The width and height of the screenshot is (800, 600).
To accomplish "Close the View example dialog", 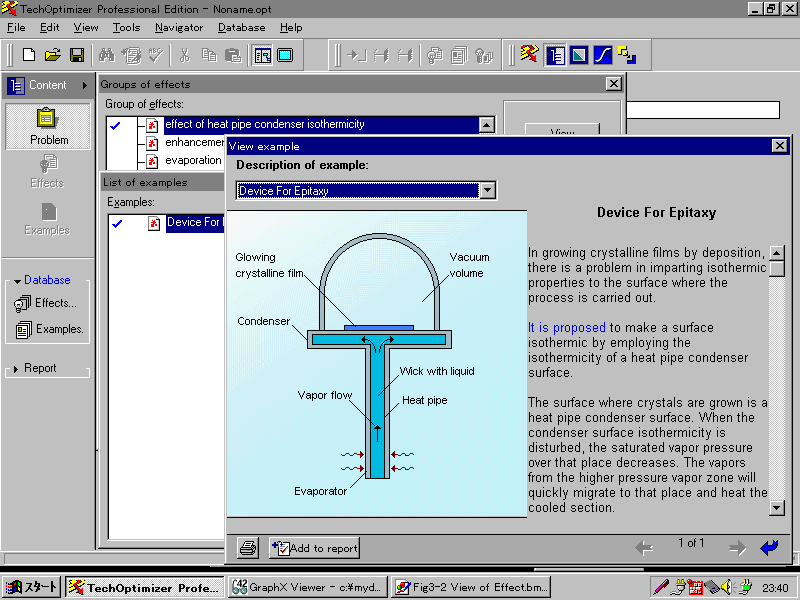I will [x=780, y=146].
